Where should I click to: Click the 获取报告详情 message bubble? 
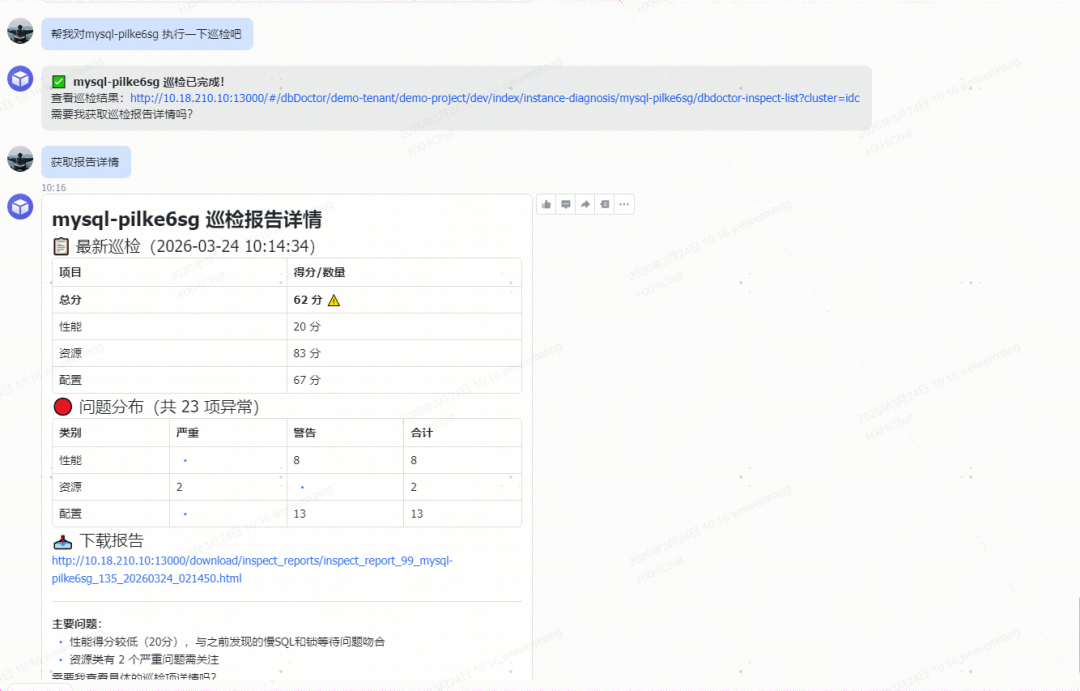[x=85, y=162]
